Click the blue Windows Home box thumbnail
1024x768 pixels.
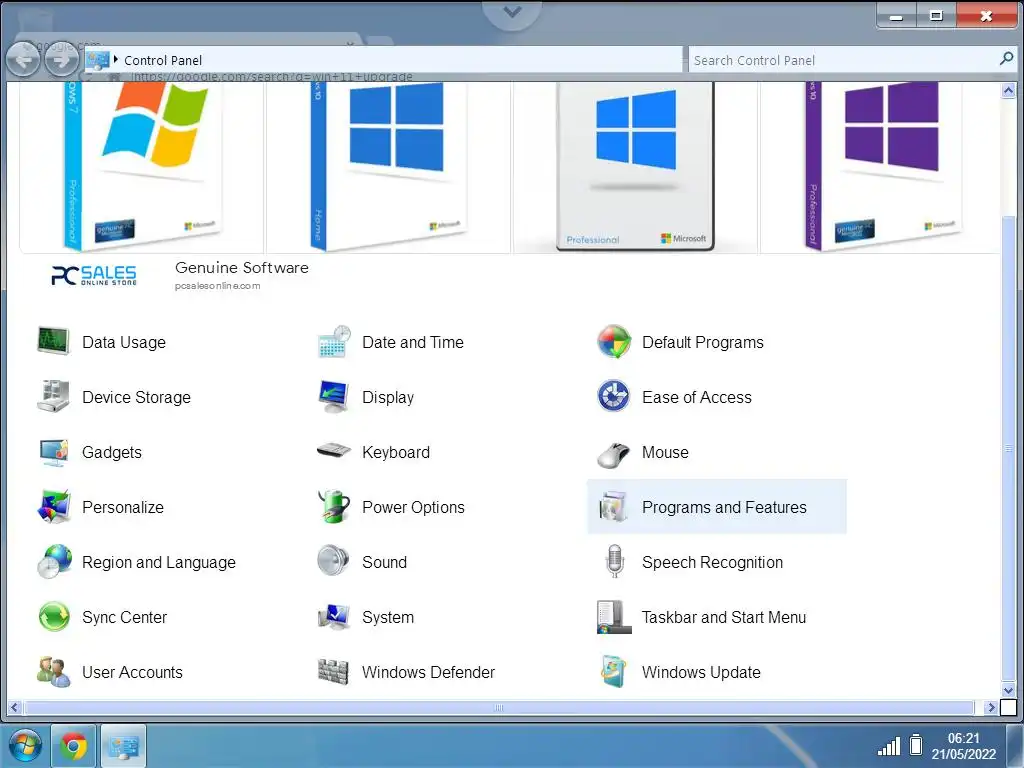388,167
